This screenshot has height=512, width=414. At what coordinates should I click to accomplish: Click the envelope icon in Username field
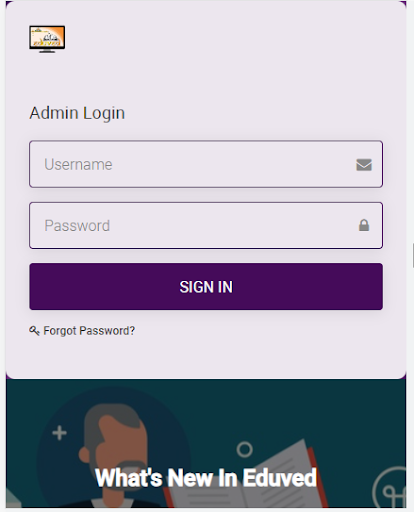pos(364,165)
